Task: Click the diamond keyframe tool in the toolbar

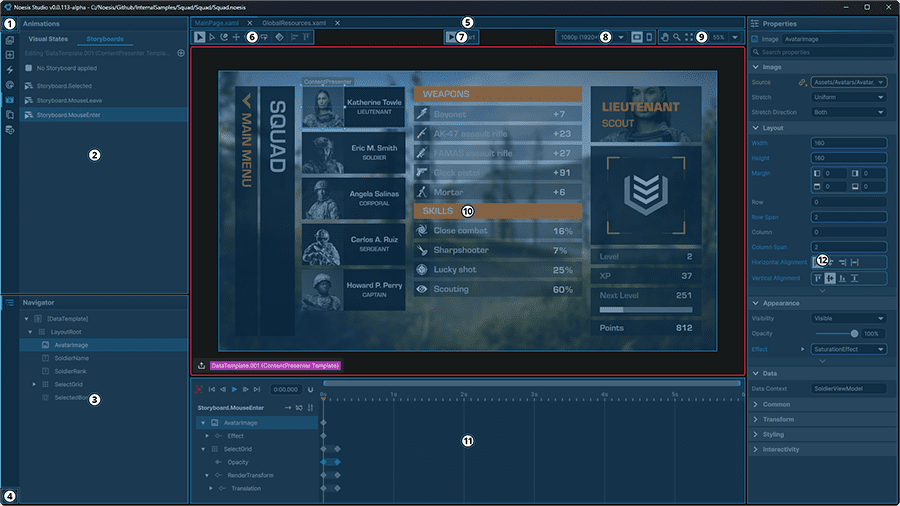Action: [x=279, y=37]
